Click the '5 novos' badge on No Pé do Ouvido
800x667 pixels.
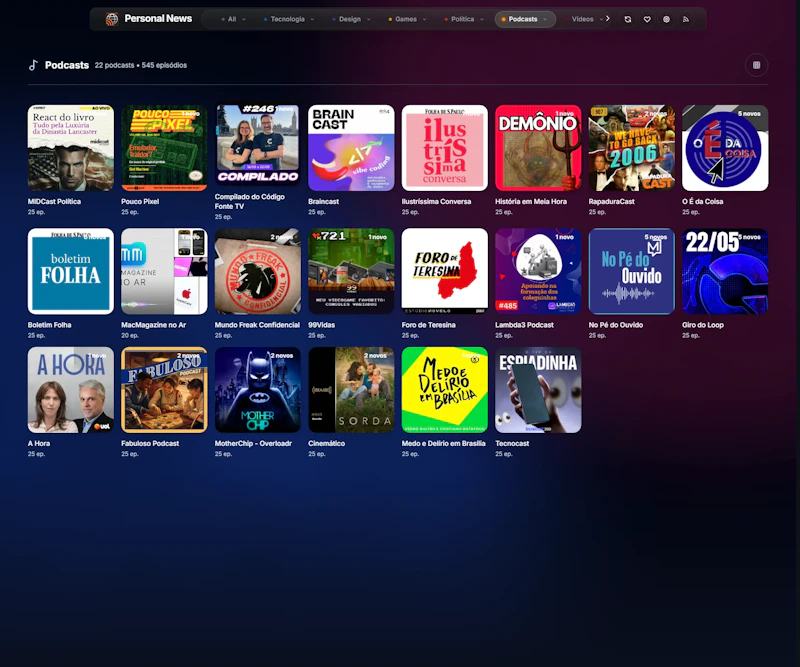click(x=656, y=237)
